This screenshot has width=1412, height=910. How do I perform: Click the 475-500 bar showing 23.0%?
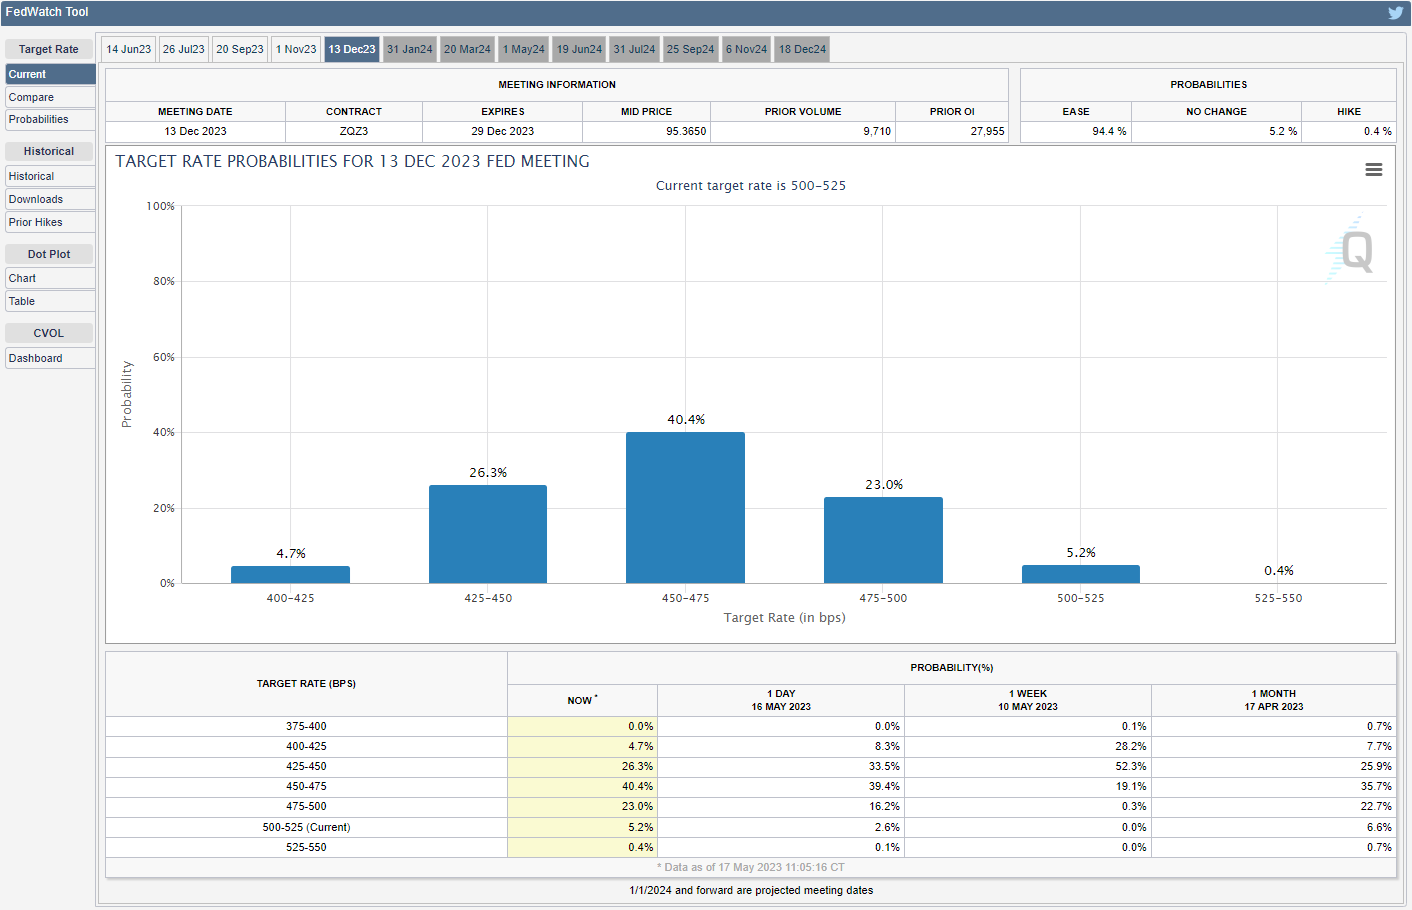tap(883, 540)
